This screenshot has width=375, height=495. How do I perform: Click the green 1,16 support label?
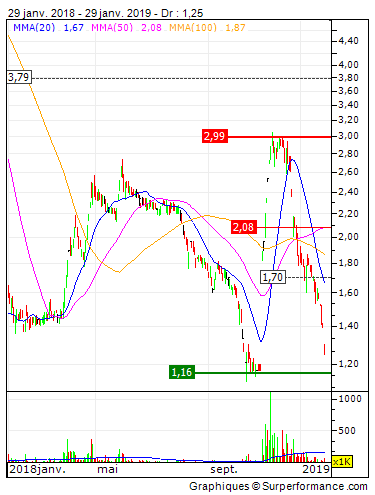pyautogui.click(x=182, y=372)
